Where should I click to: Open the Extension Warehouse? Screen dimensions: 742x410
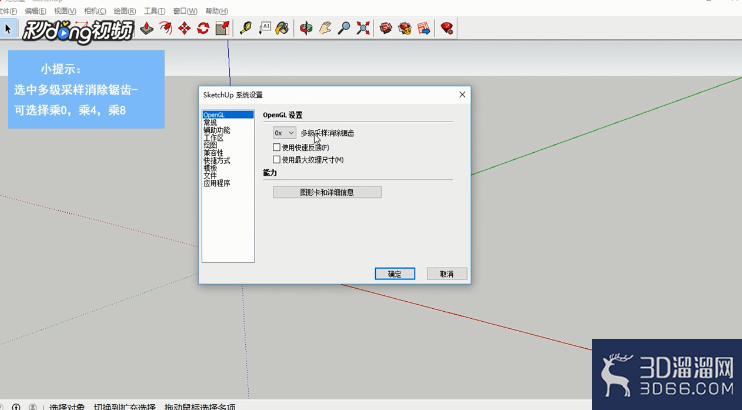coord(405,28)
